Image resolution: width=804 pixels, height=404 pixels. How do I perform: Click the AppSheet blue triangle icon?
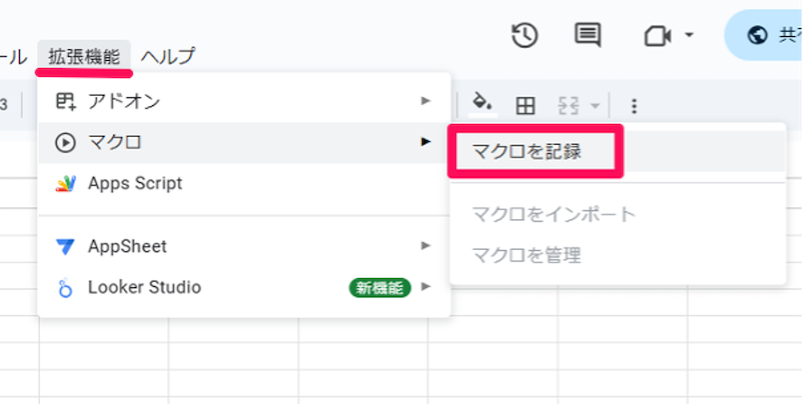[x=65, y=247]
